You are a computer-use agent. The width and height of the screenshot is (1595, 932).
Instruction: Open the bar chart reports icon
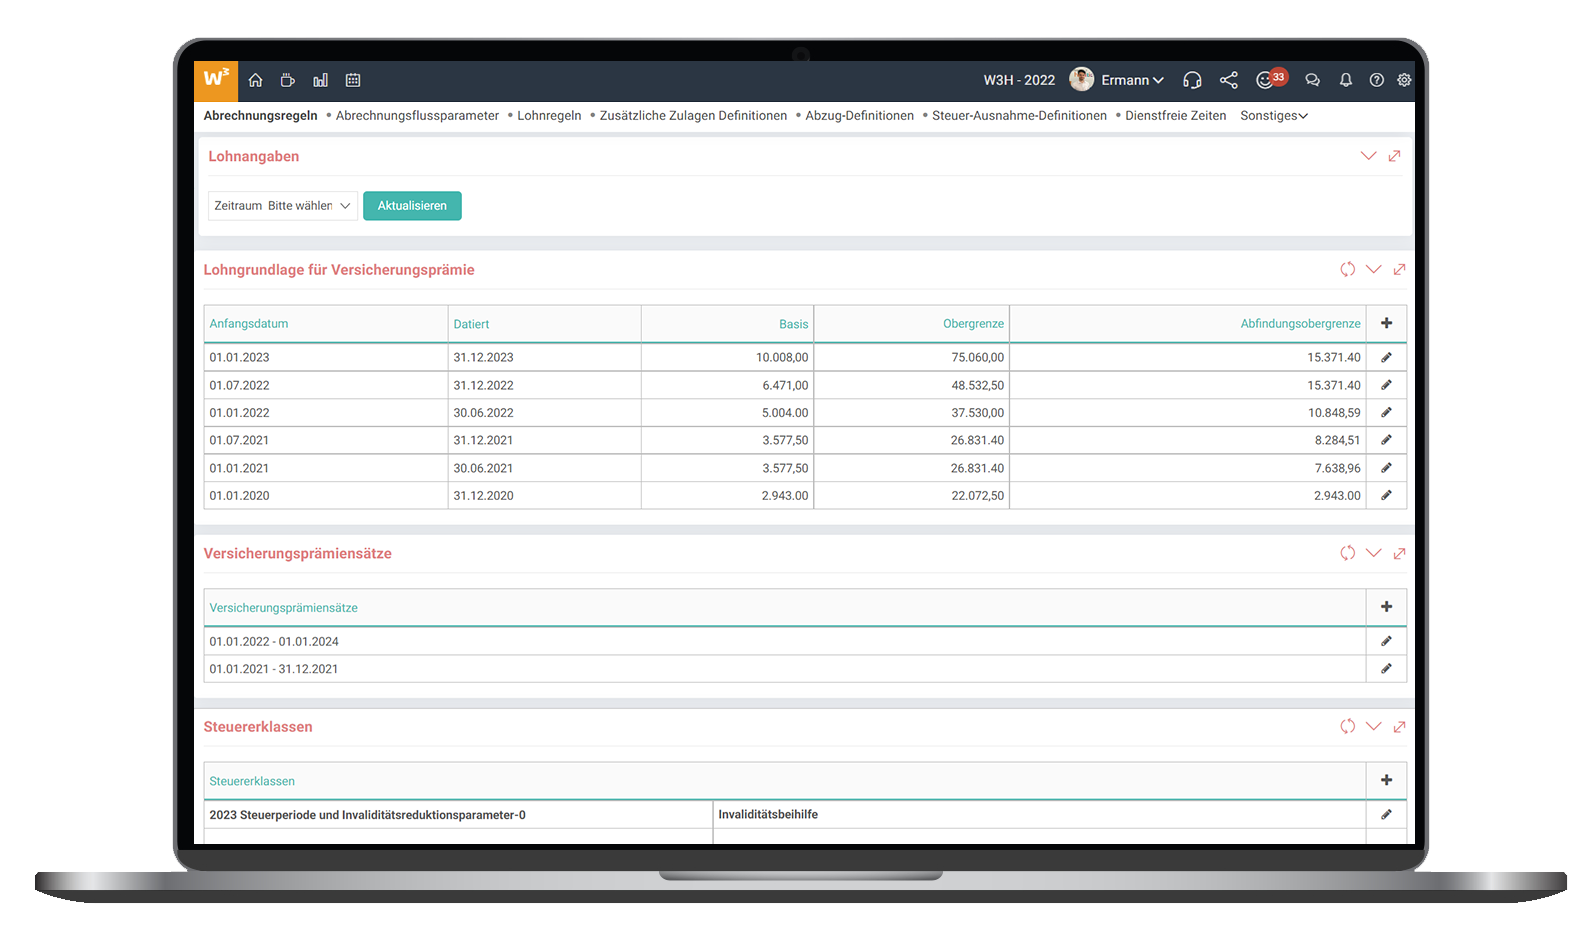pos(320,80)
